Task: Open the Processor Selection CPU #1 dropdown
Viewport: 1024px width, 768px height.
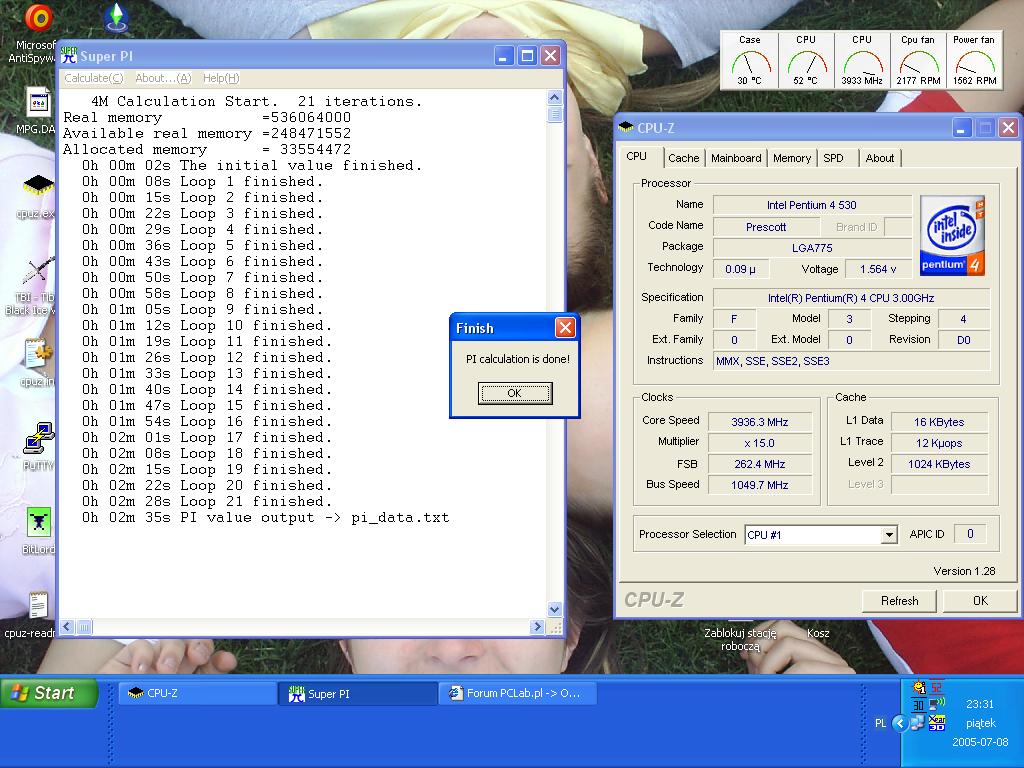Action: click(889, 535)
